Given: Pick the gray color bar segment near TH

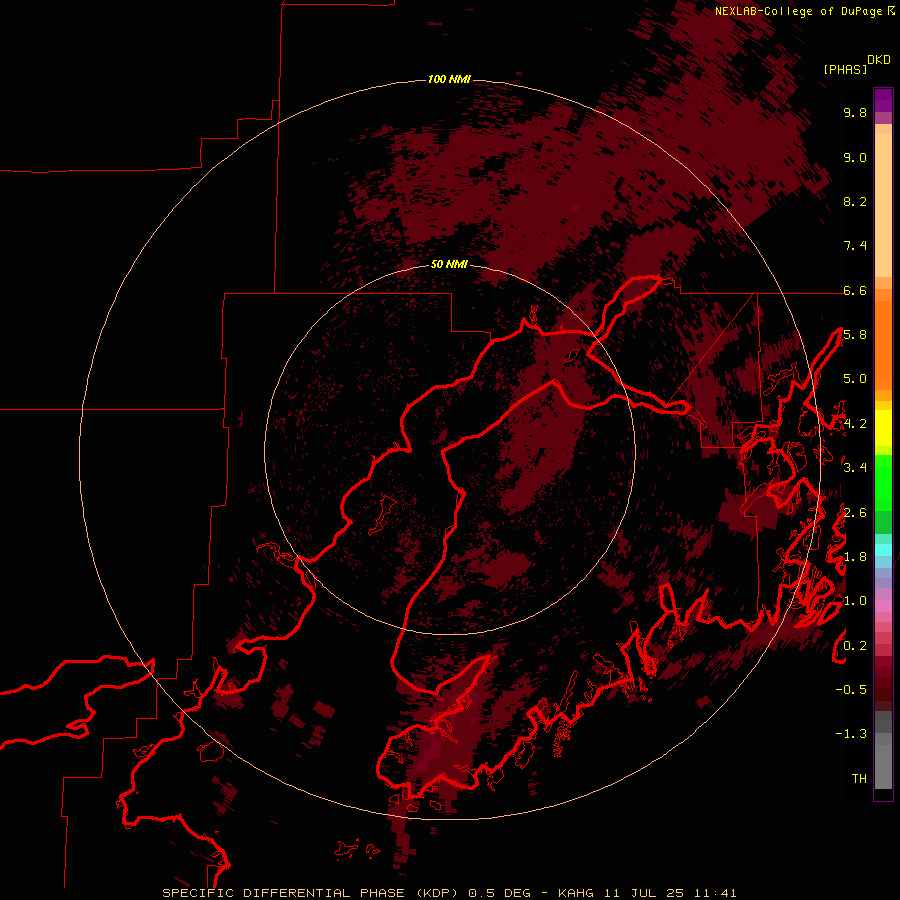Looking at the screenshot, I should click(883, 766).
